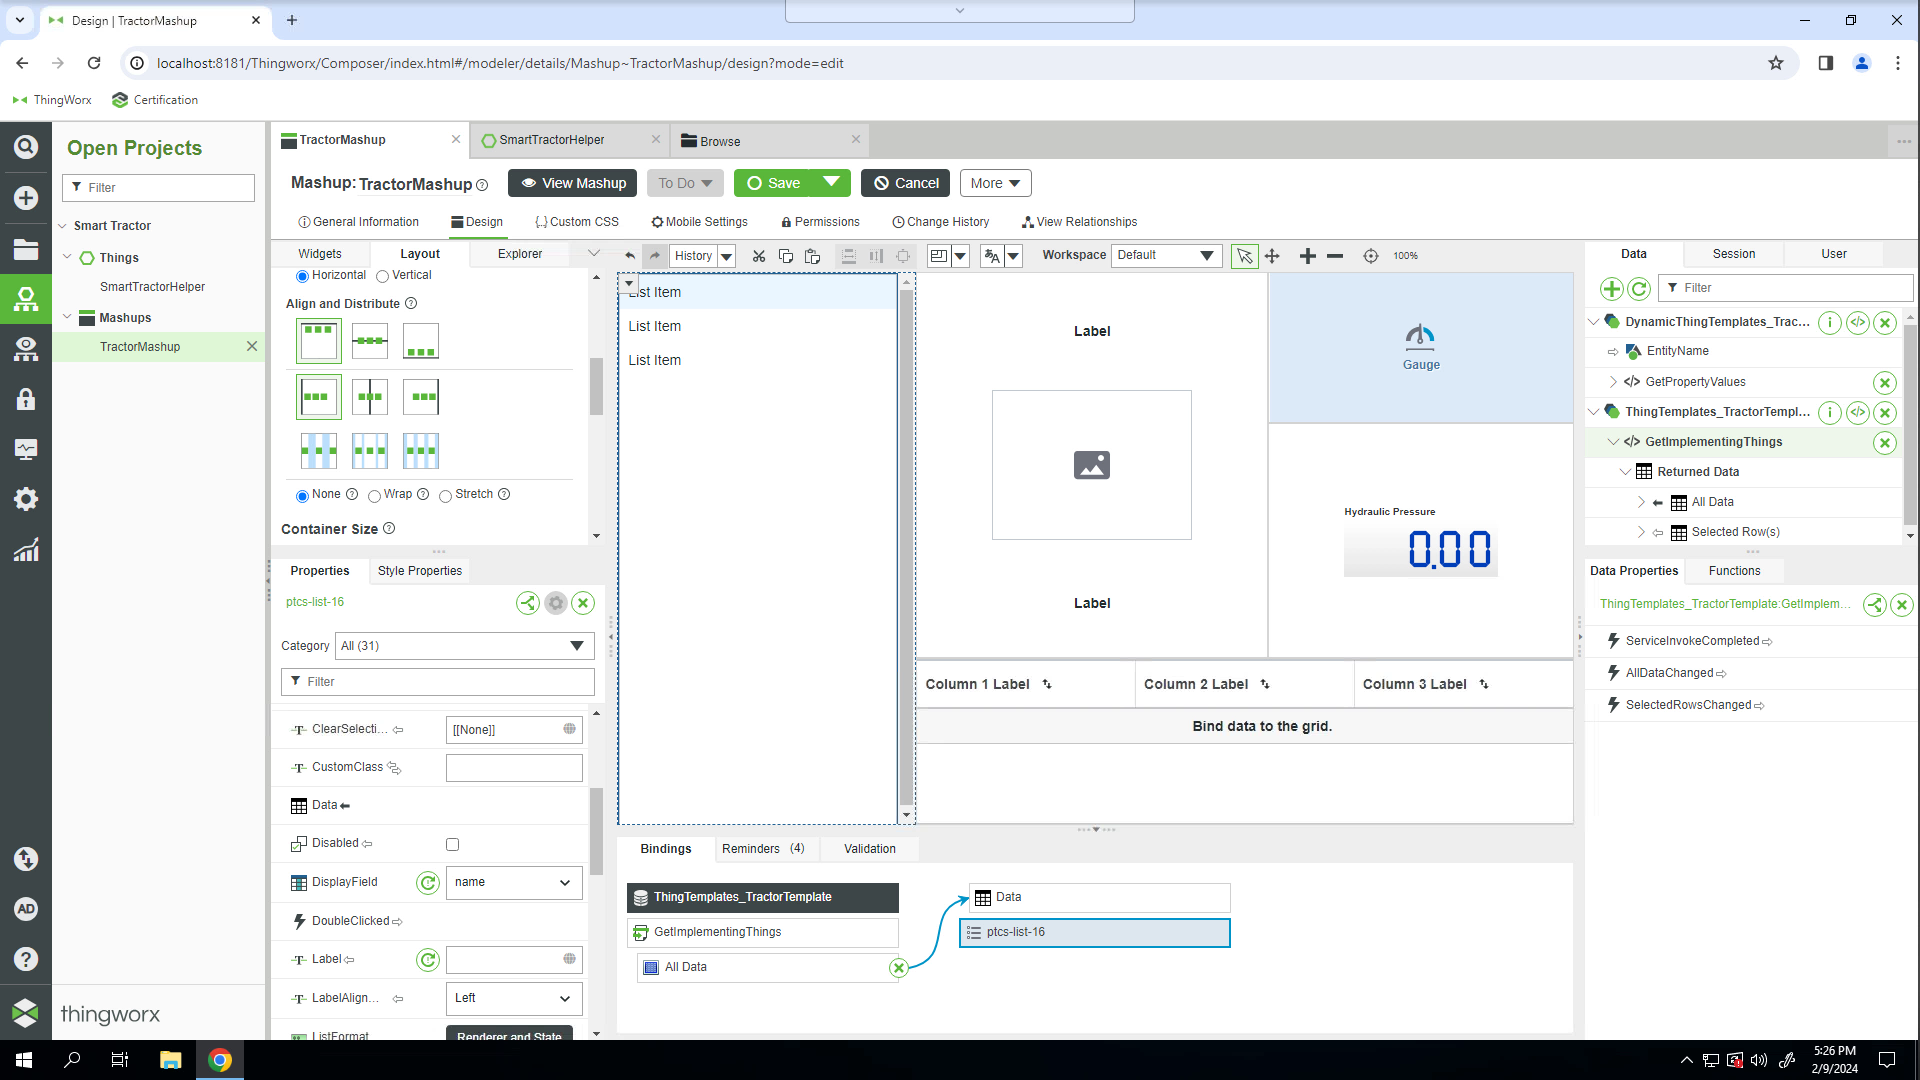1920x1080 pixels.
Task: Open Windows taskbar search
Action: (x=72, y=1060)
